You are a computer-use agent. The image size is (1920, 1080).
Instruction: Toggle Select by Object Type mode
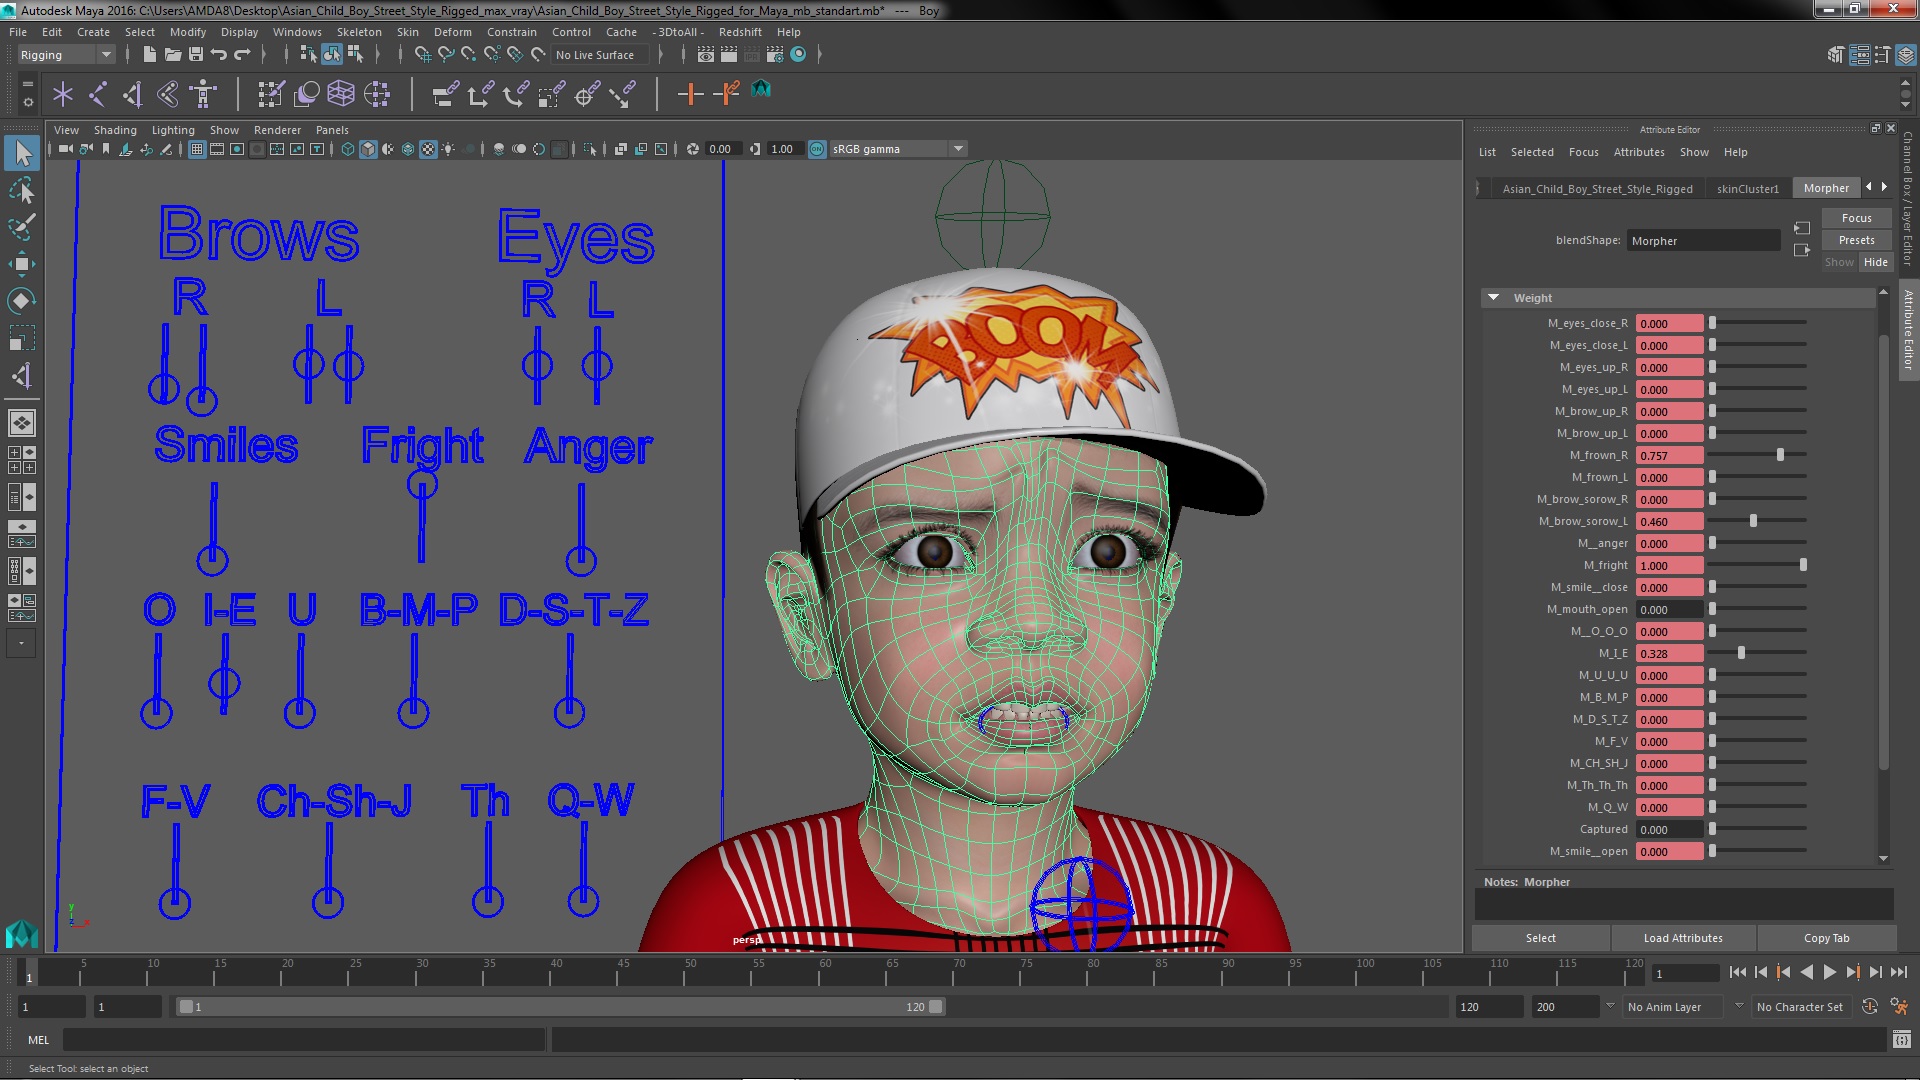[x=332, y=54]
